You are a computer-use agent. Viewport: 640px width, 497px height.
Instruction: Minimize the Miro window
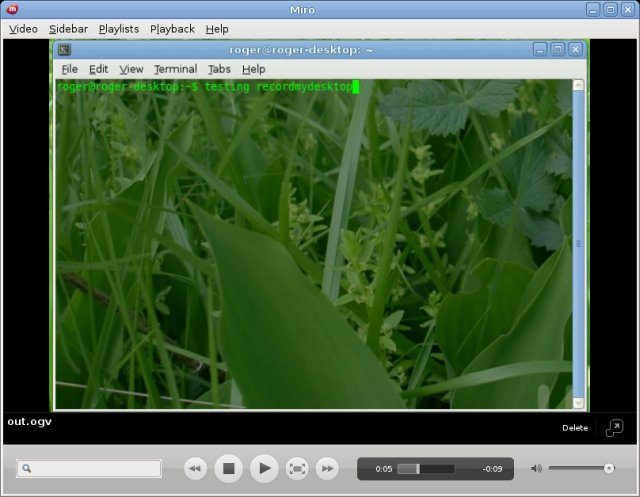pos(593,9)
